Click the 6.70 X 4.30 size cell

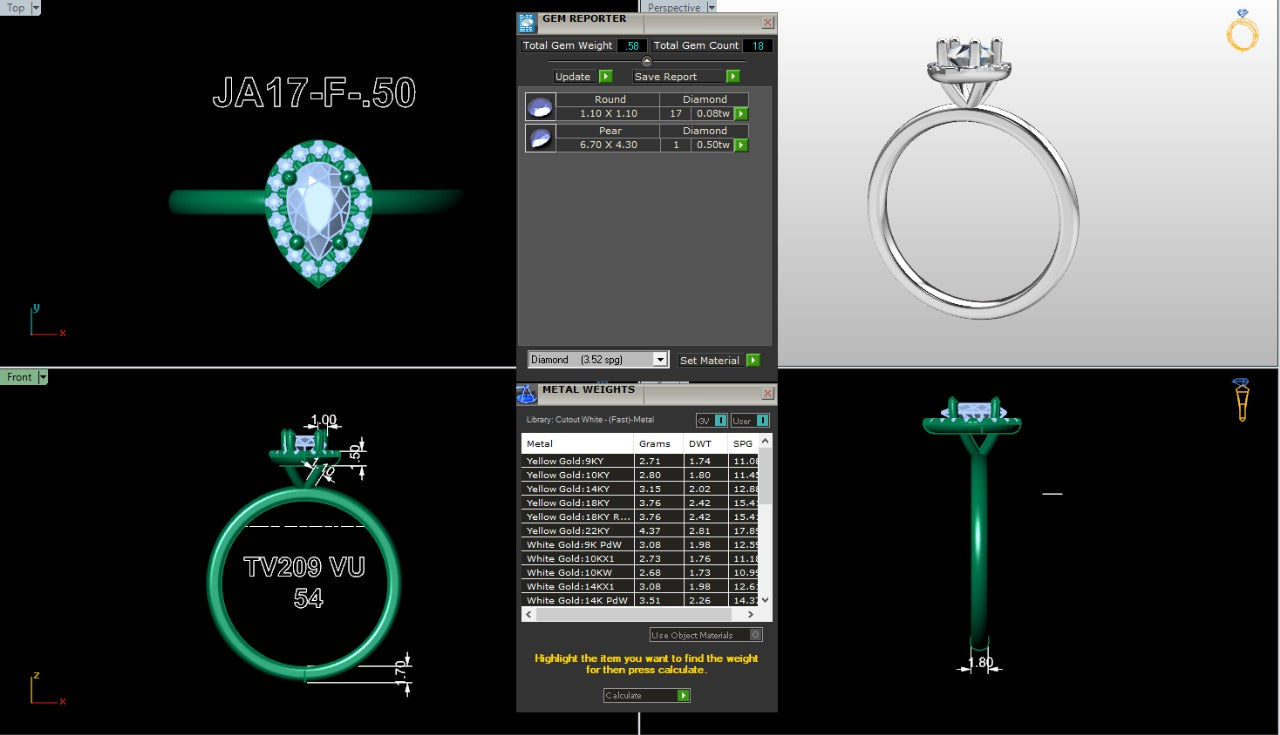click(x=609, y=145)
